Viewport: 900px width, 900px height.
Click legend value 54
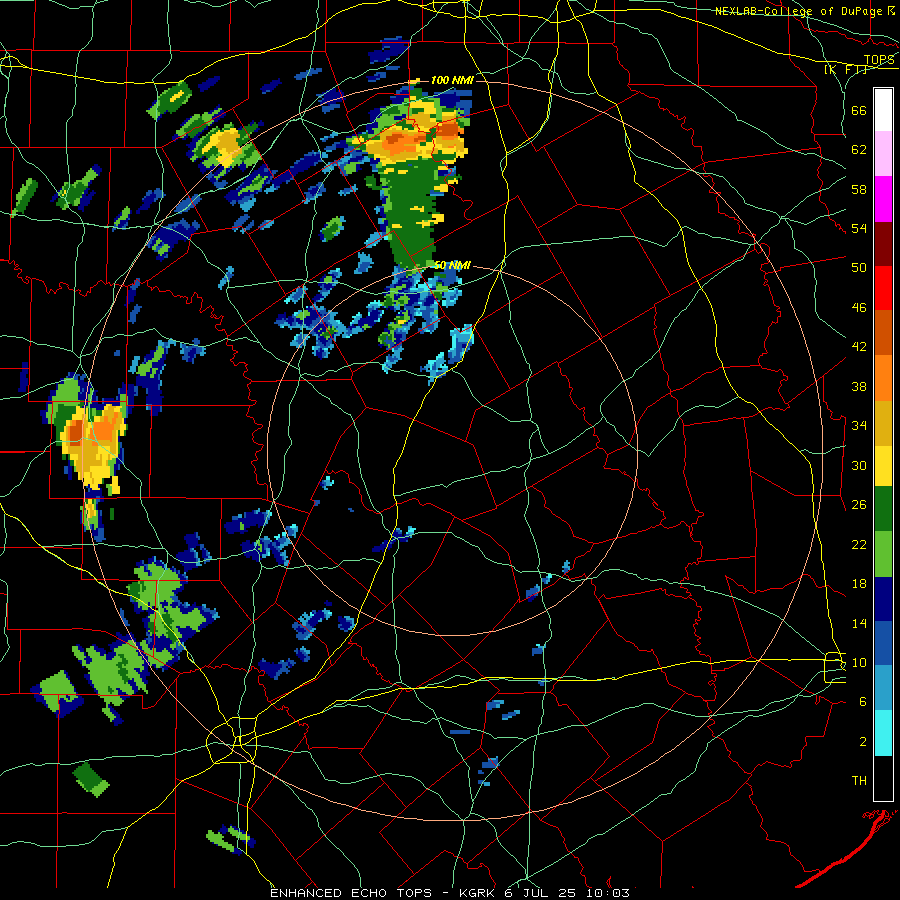pos(859,228)
